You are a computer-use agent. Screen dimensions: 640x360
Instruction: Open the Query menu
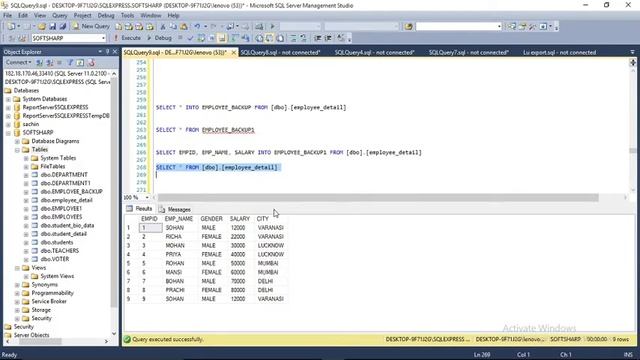pos(60,16)
